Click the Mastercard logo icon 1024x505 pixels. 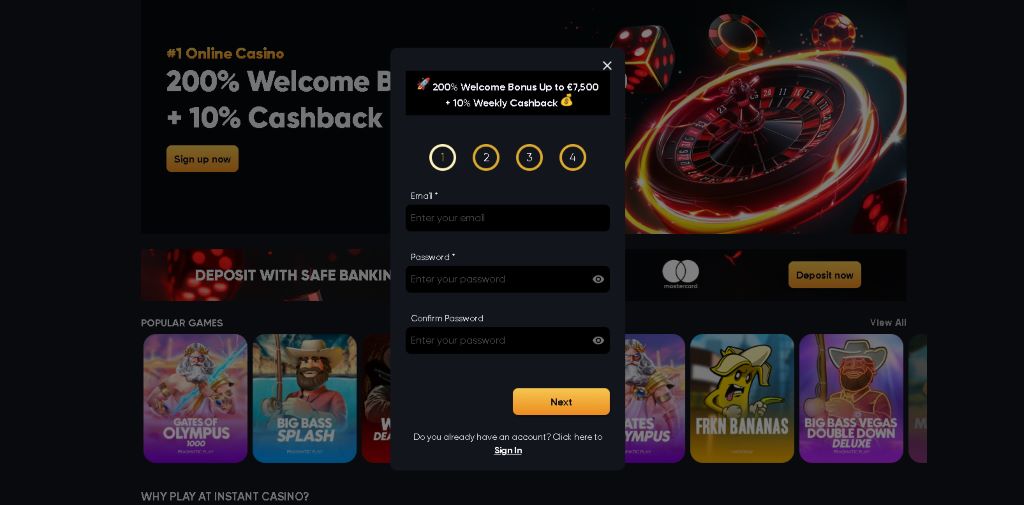(680, 274)
